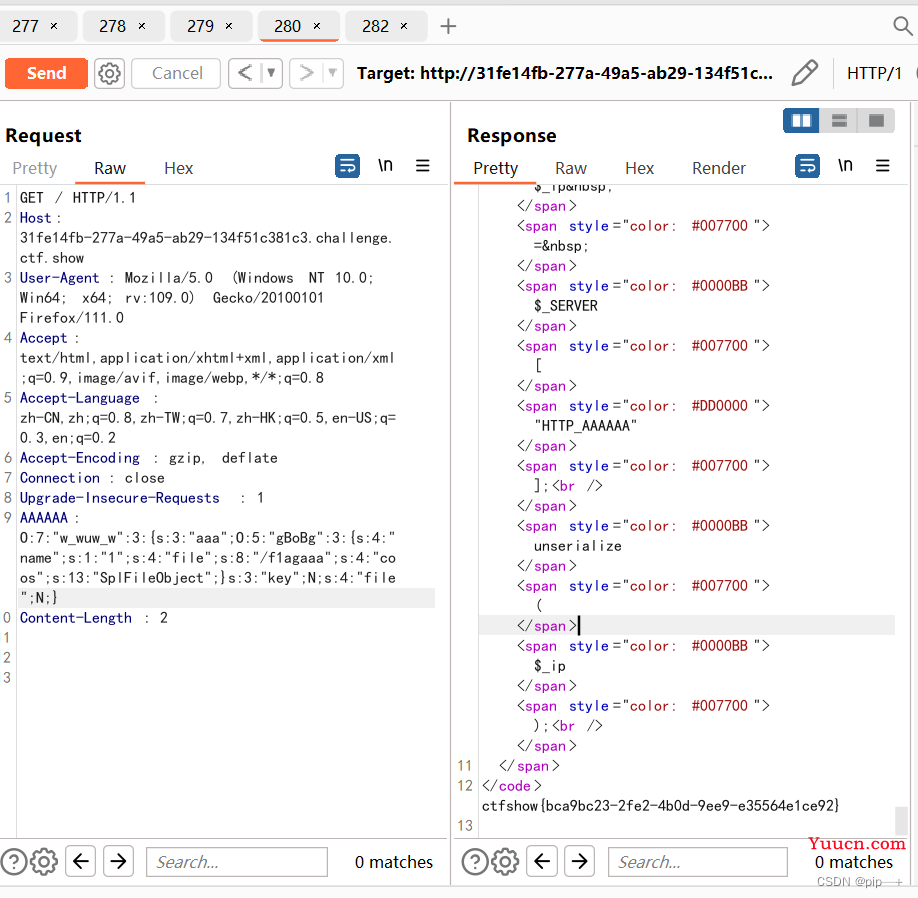Click the Host header in request
The width and height of the screenshot is (918, 898).
pyautogui.click(x=36, y=218)
